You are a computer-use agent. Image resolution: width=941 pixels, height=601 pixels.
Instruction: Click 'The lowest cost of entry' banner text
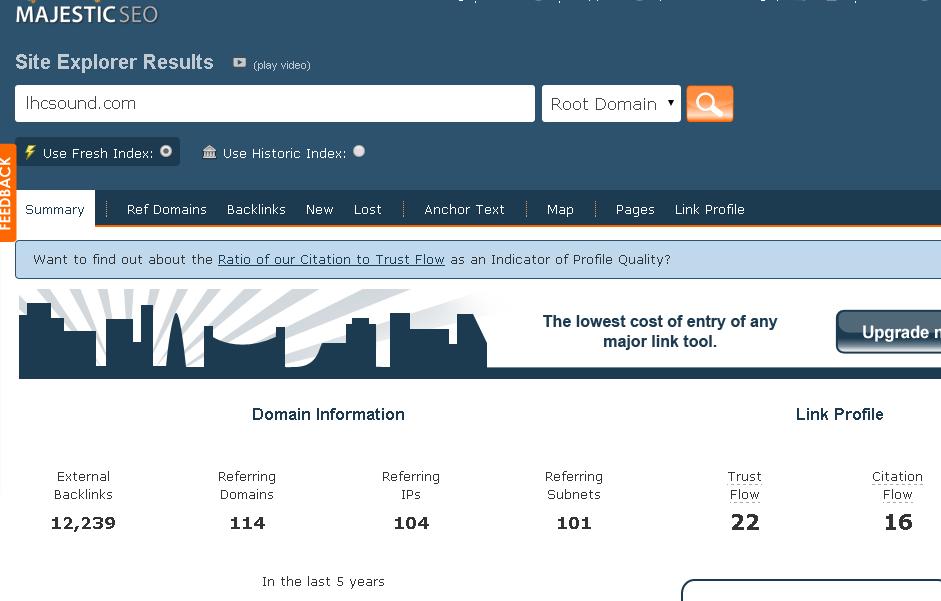pos(660,331)
